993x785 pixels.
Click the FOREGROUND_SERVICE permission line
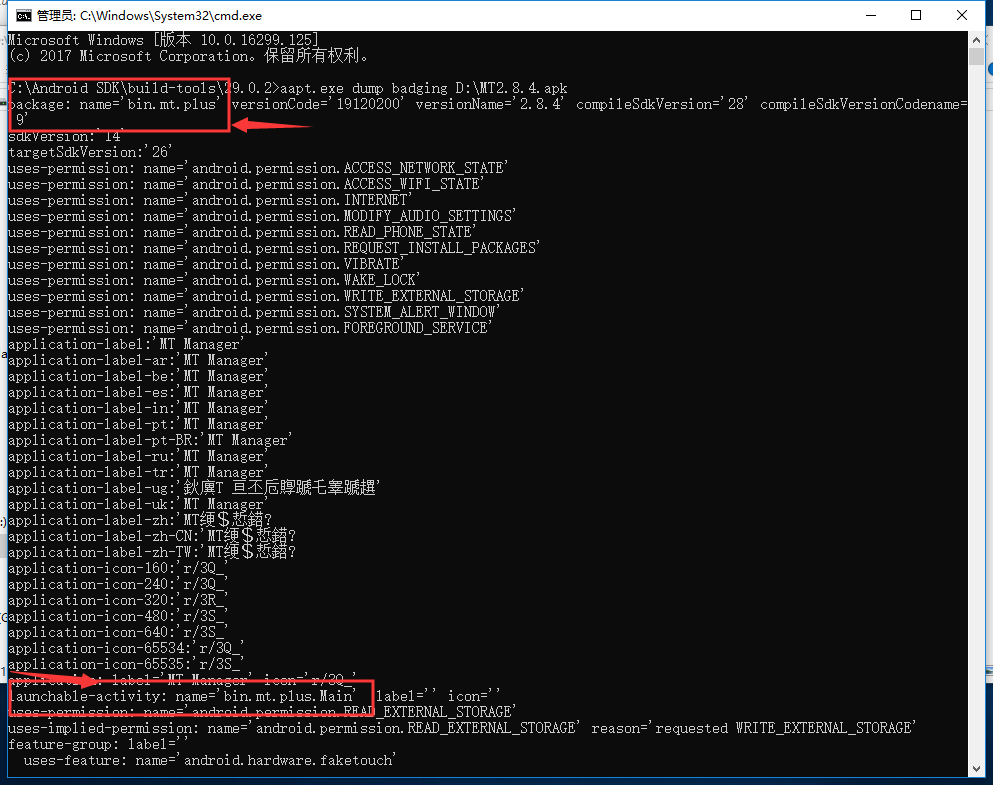pos(250,328)
